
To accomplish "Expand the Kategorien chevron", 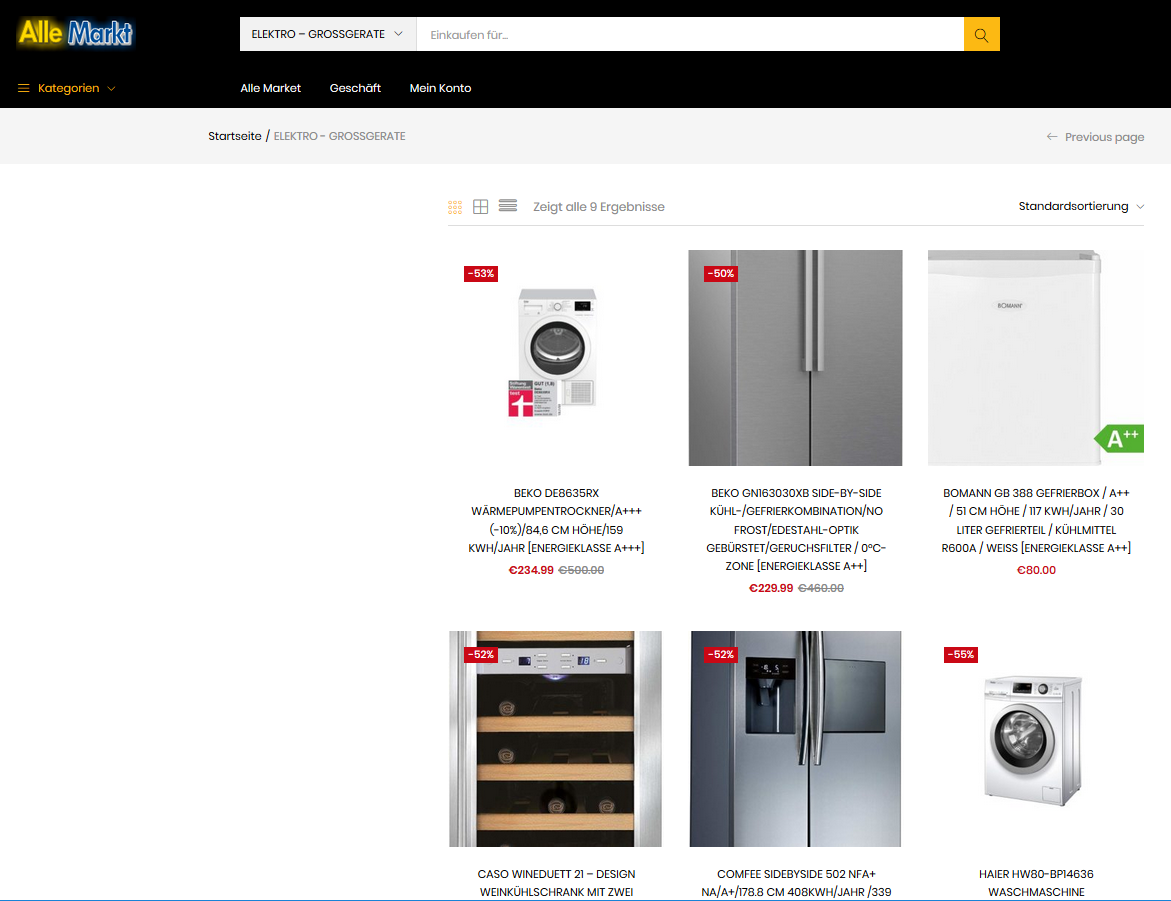I will 111,89.
